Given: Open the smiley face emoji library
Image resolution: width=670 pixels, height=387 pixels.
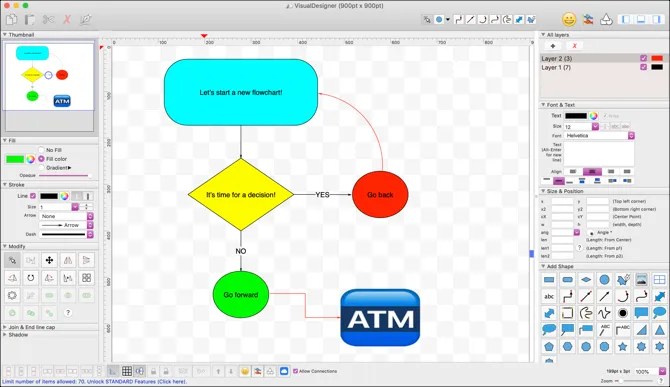Looking at the screenshot, I should pos(569,19).
